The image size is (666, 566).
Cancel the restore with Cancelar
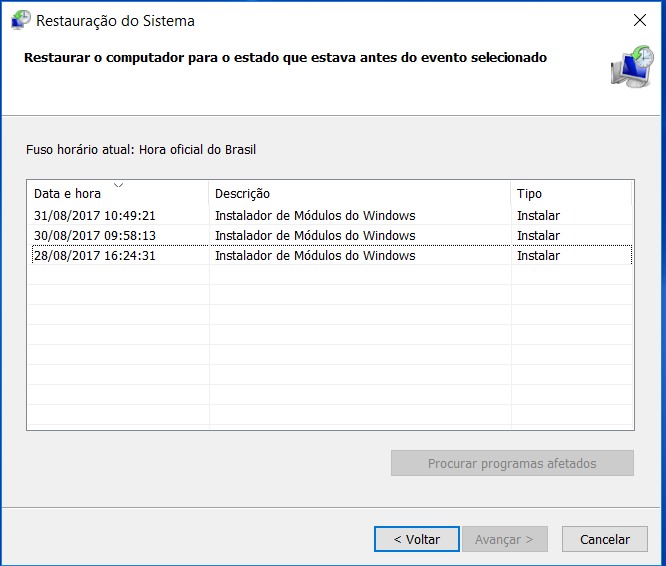pyautogui.click(x=605, y=539)
